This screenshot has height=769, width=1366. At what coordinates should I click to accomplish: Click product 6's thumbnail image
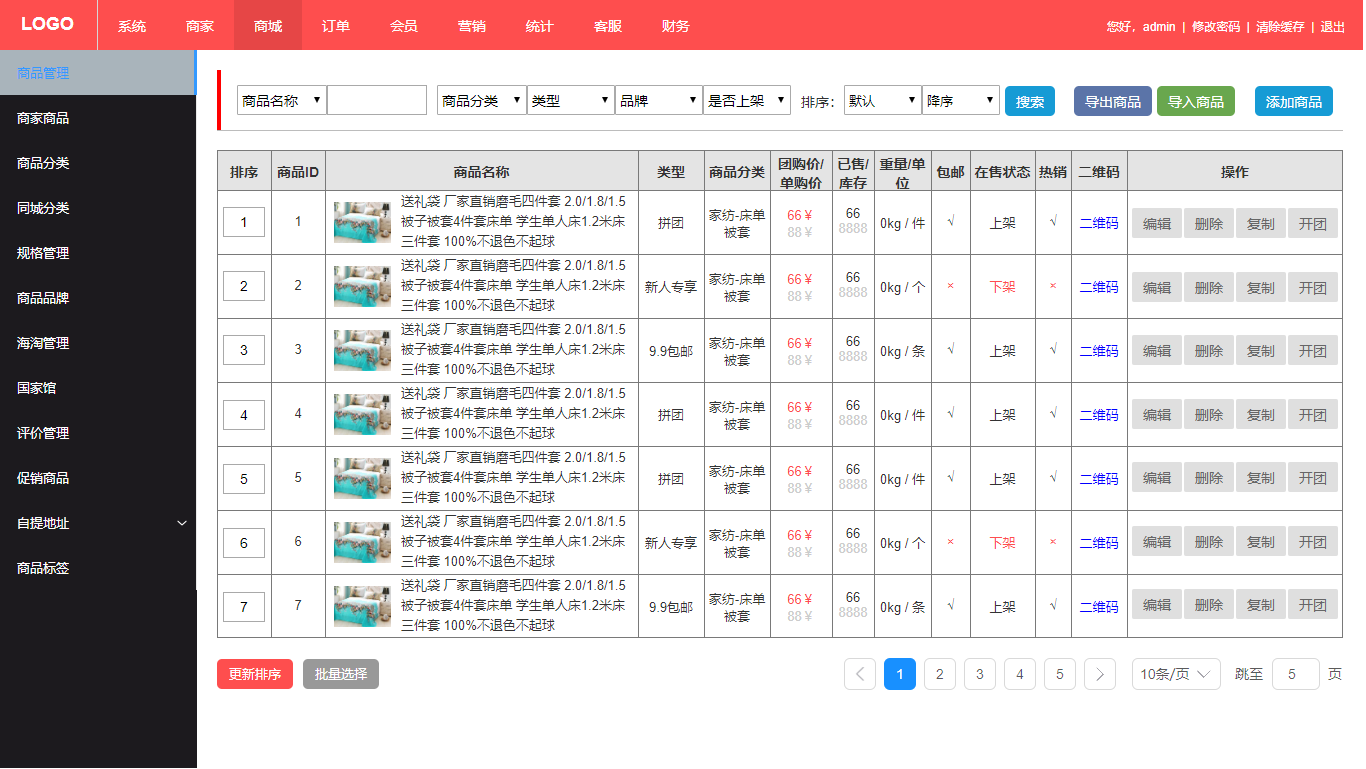click(x=362, y=543)
